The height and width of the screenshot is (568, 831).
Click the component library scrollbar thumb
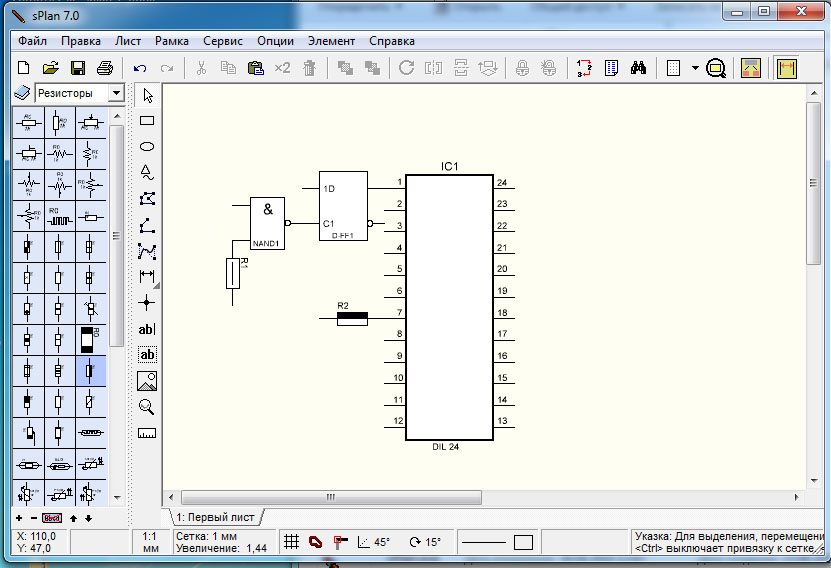pos(117,236)
